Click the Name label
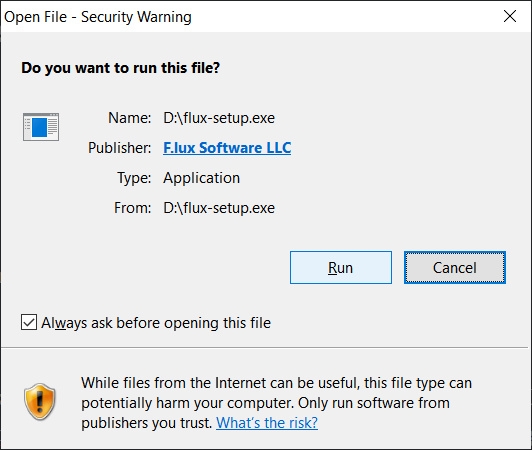The image size is (532, 450). [x=130, y=118]
